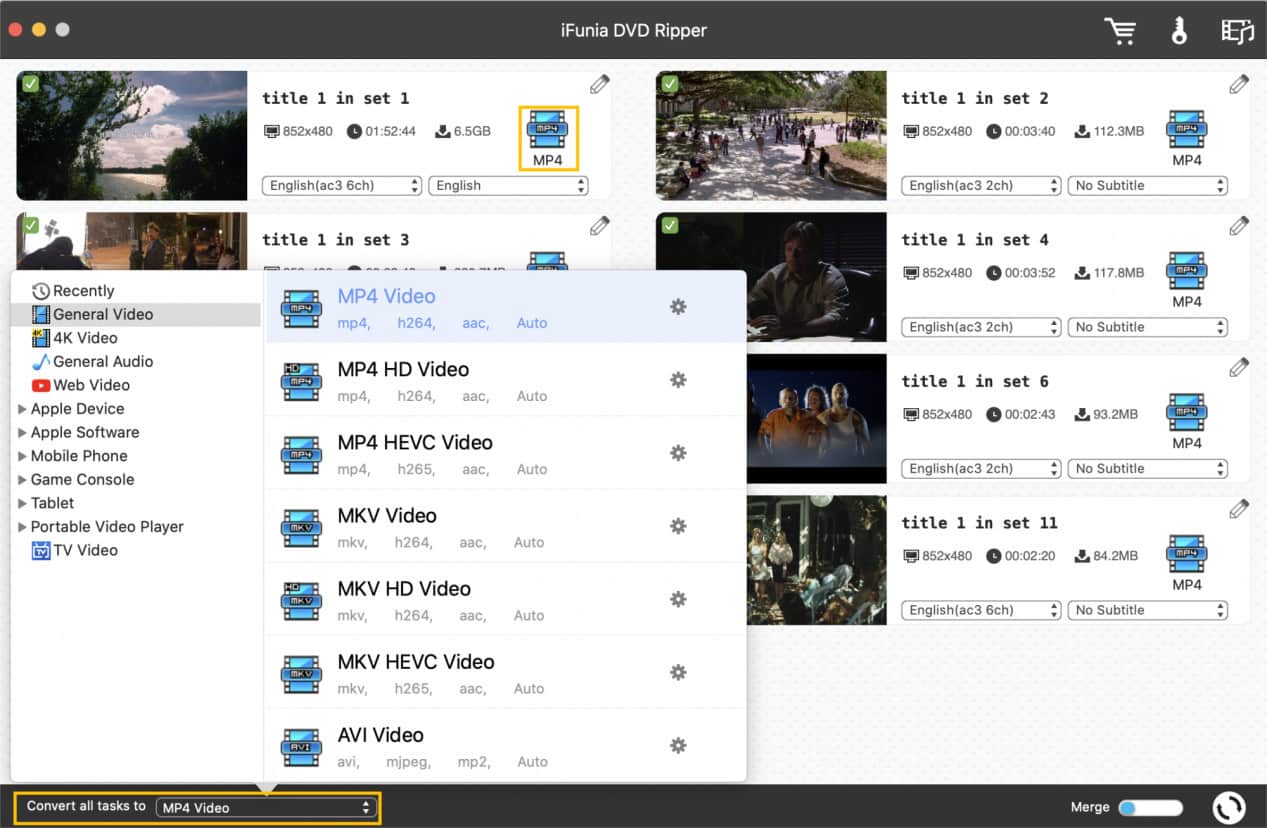1267x828 pixels.
Task: Uncheck the title 1 in set 1 checkbox
Action: tap(31, 84)
